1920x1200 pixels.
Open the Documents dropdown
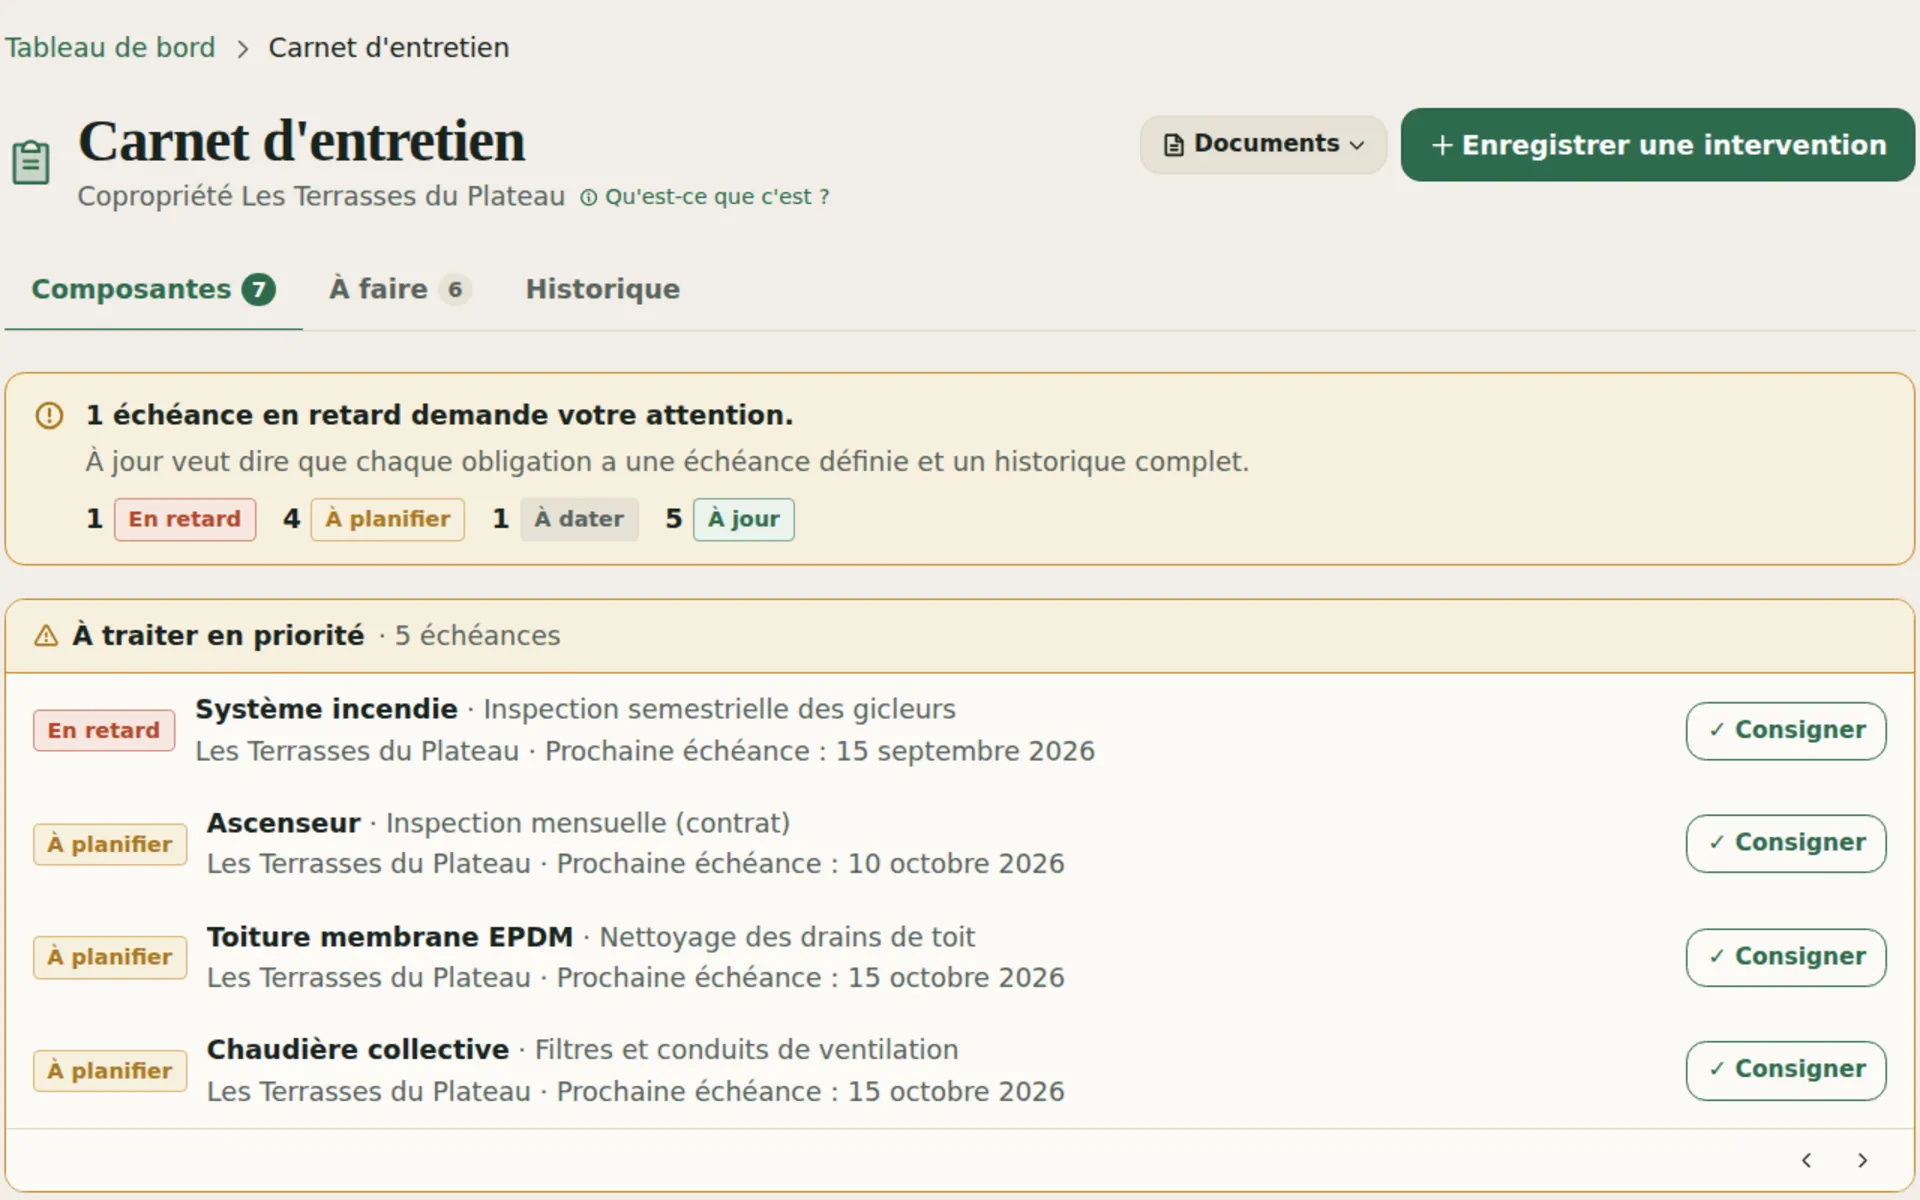[1263, 144]
